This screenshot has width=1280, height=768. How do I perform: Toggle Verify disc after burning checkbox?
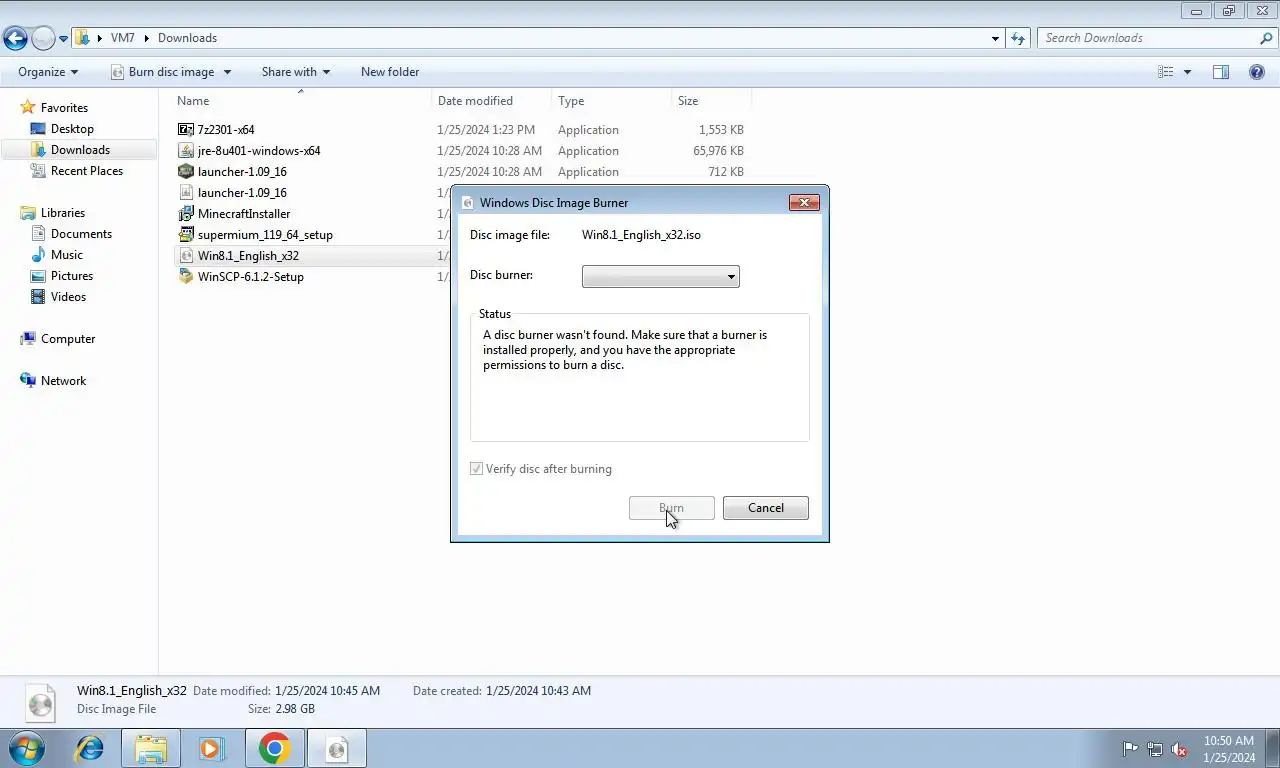pos(477,469)
